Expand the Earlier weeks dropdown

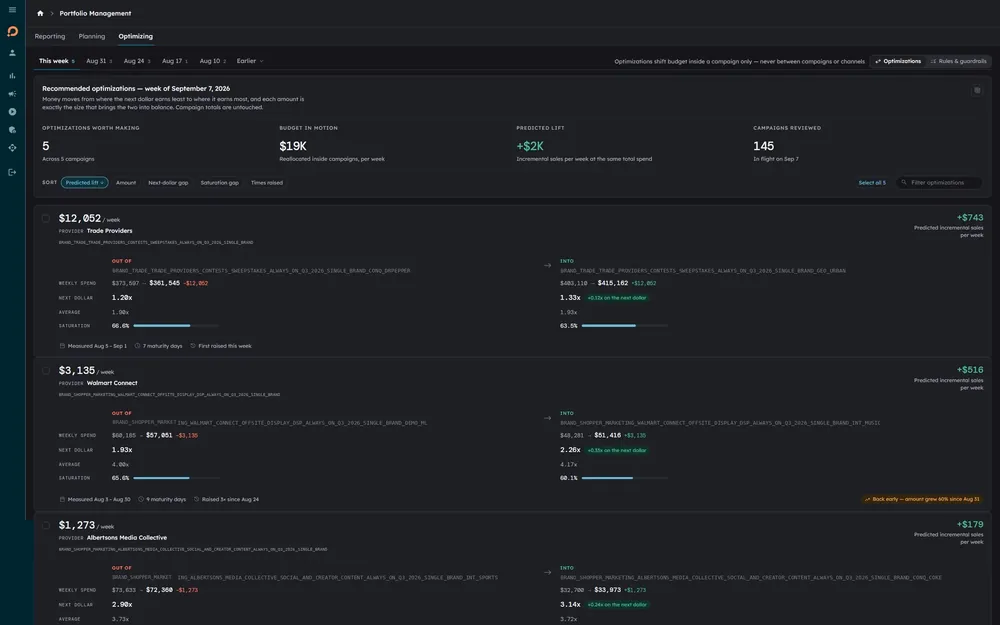coord(249,61)
